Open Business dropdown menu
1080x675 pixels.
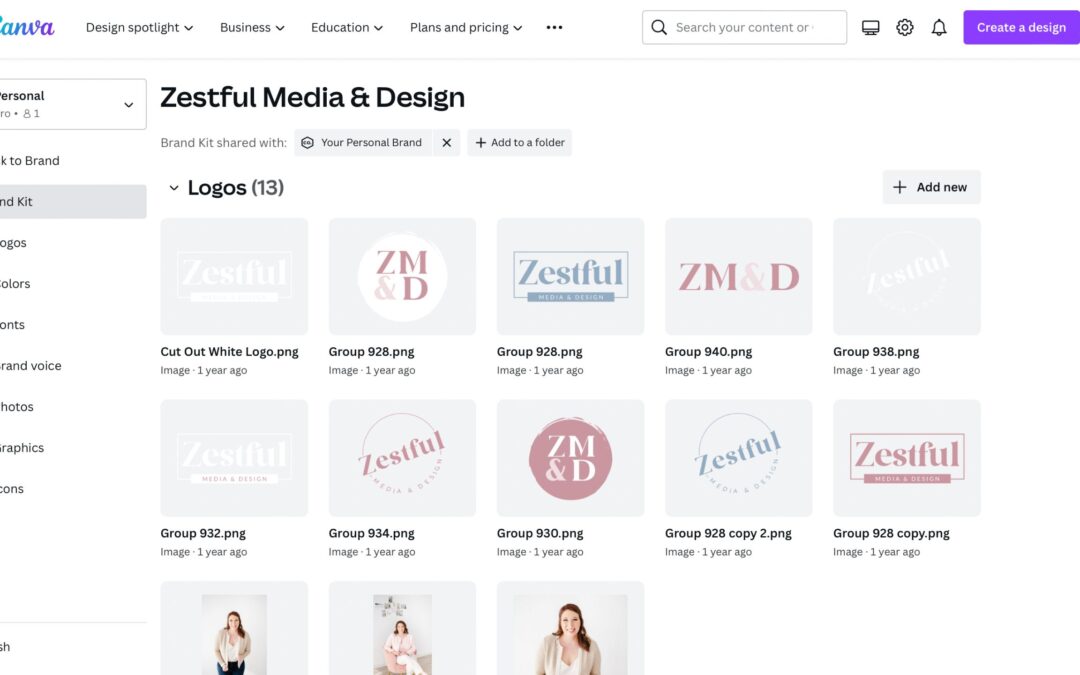point(252,28)
